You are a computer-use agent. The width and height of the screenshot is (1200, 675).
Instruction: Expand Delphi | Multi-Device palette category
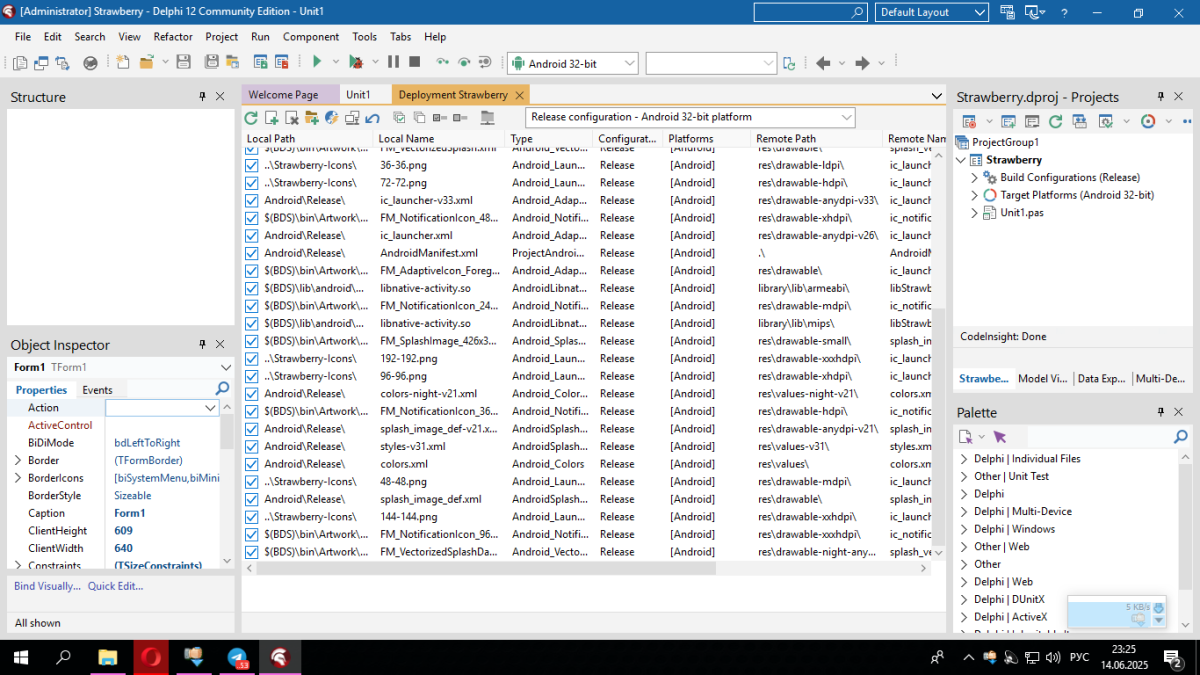[964, 511]
